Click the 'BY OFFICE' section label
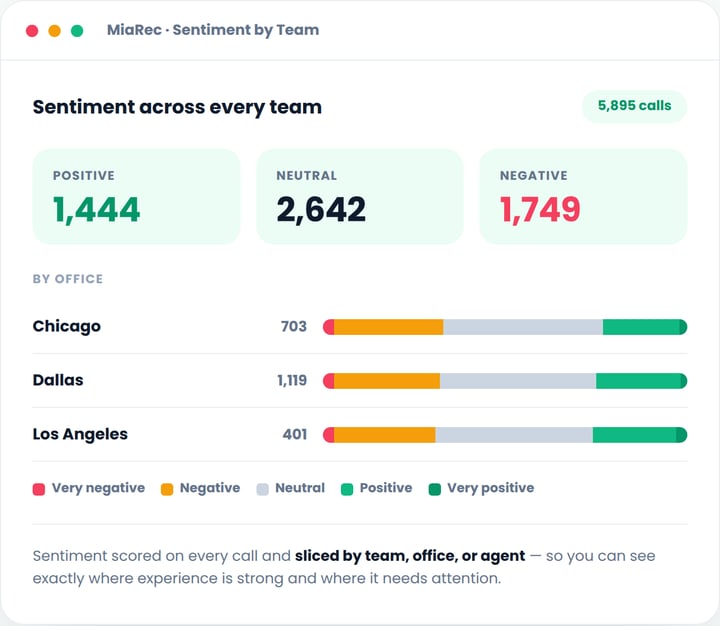The height and width of the screenshot is (626, 720). pos(68,279)
